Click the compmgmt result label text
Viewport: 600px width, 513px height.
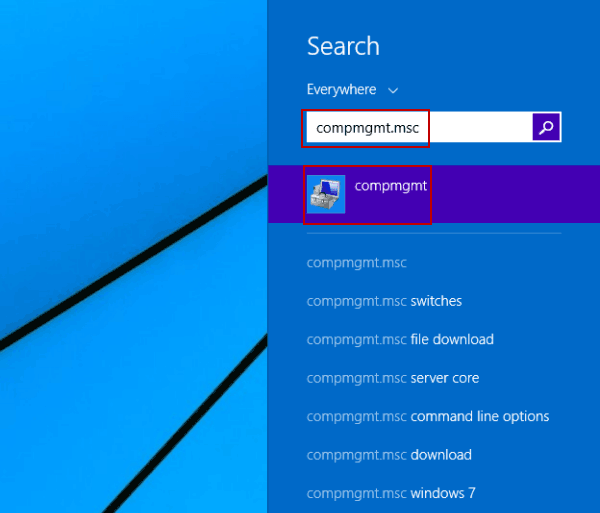click(391, 186)
